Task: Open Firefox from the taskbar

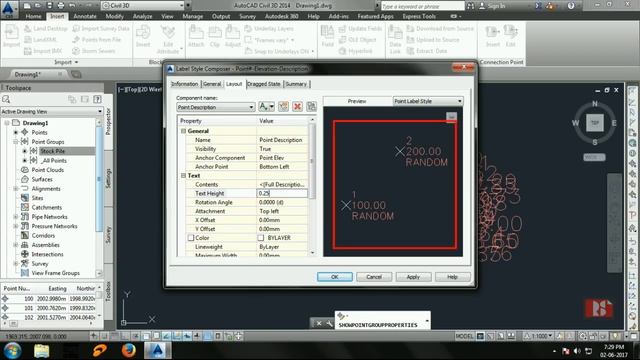Action: pyautogui.click(x=129, y=350)
